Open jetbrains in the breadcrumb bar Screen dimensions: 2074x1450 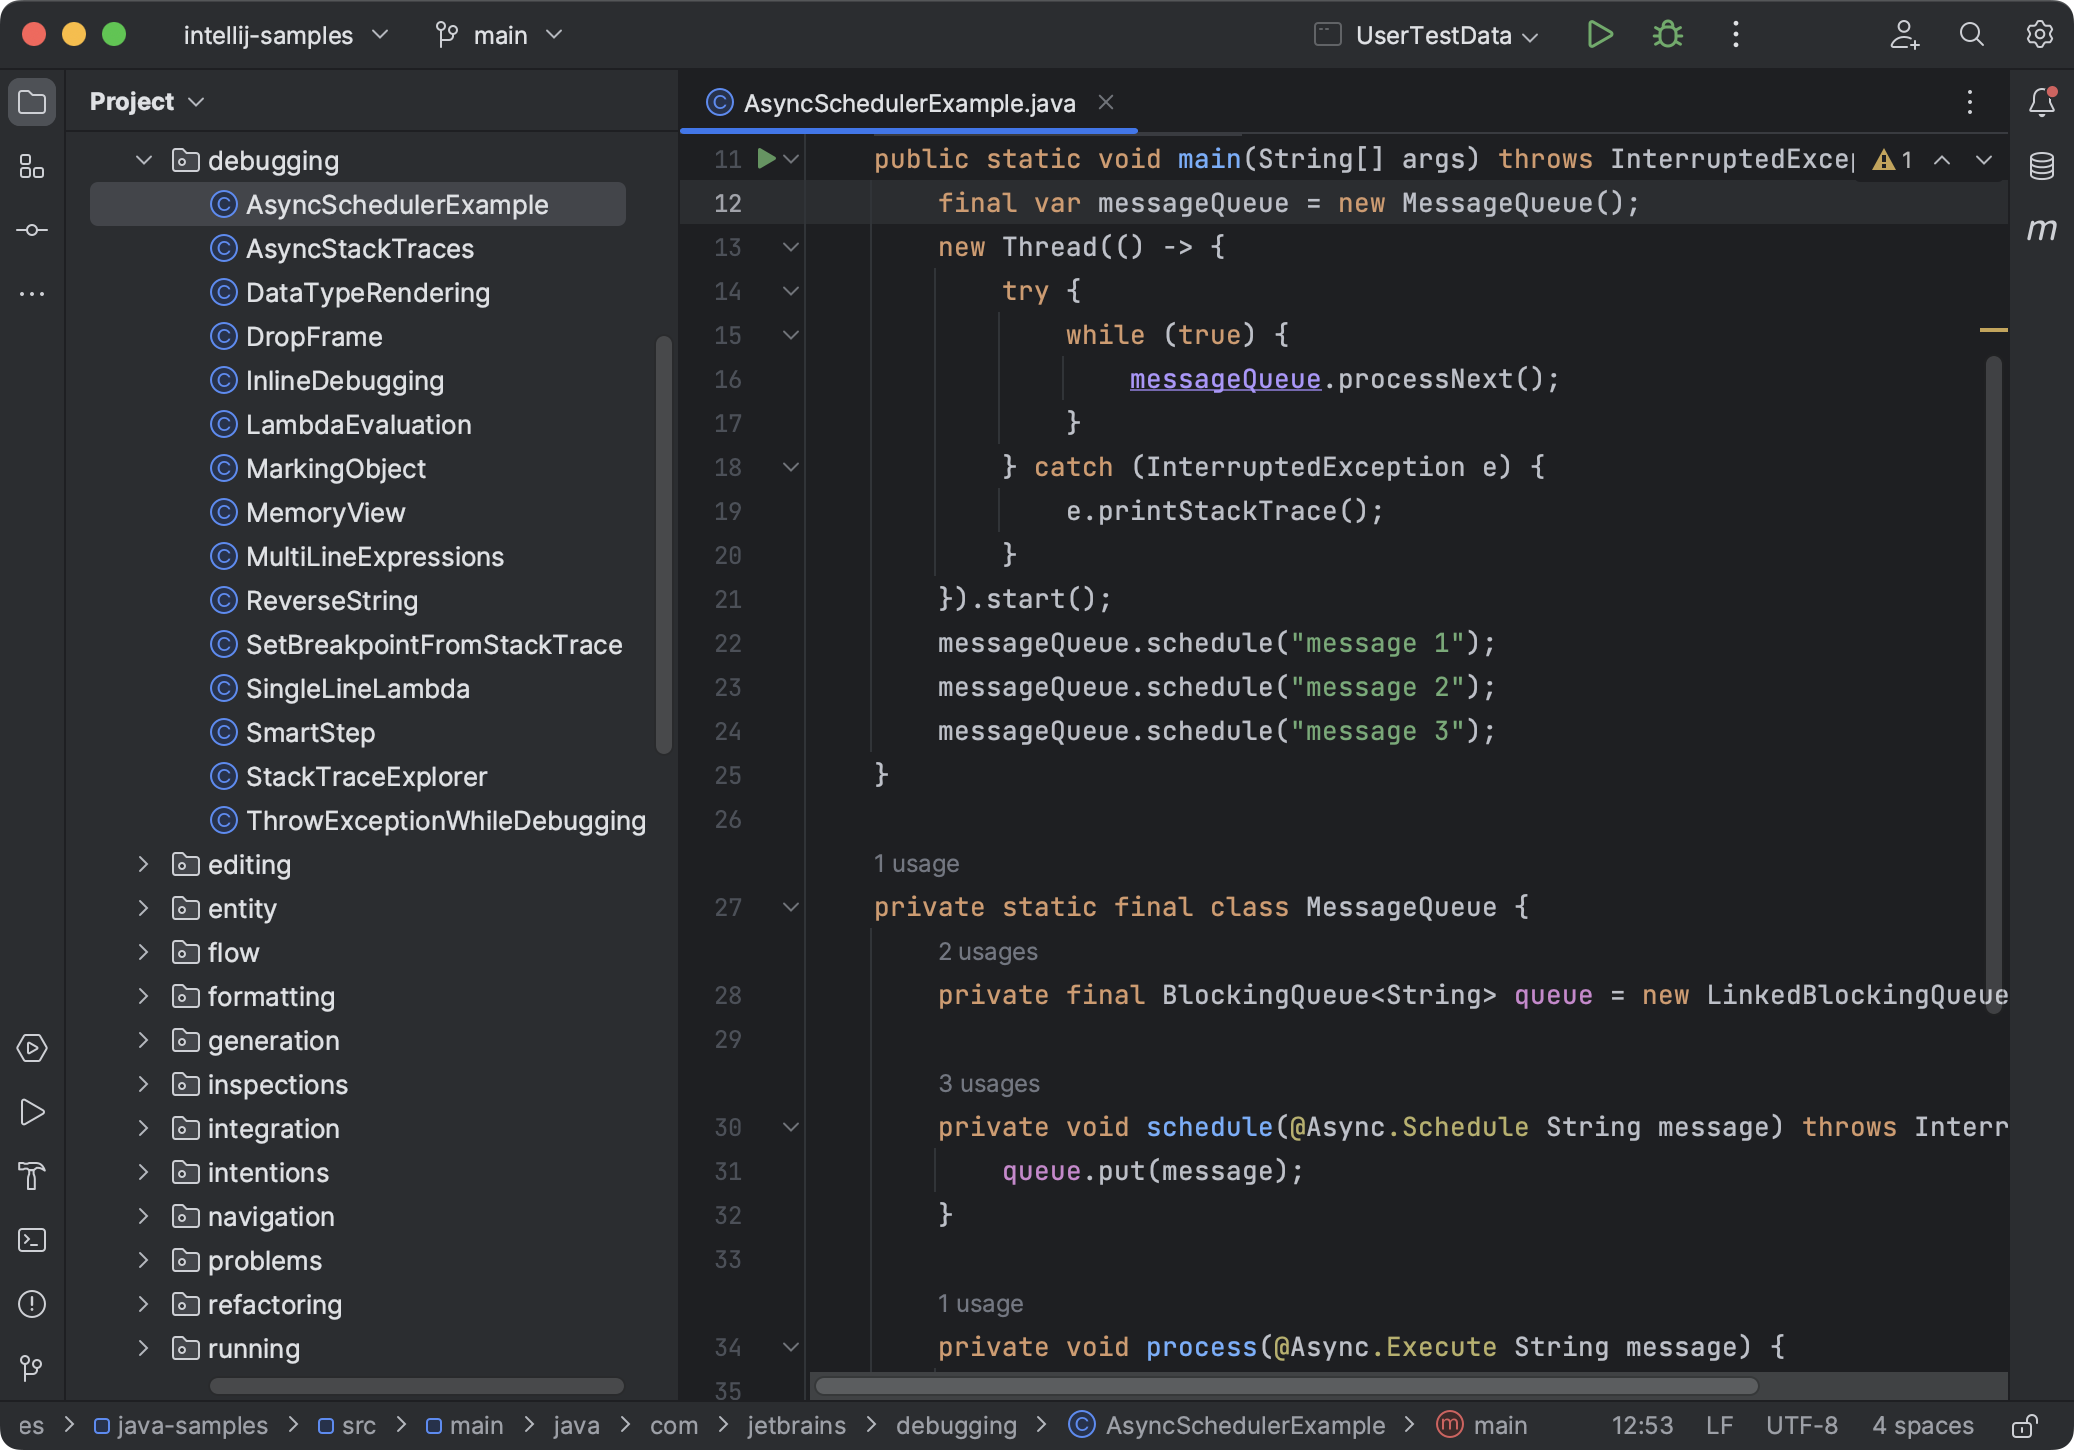point(795,1425)
